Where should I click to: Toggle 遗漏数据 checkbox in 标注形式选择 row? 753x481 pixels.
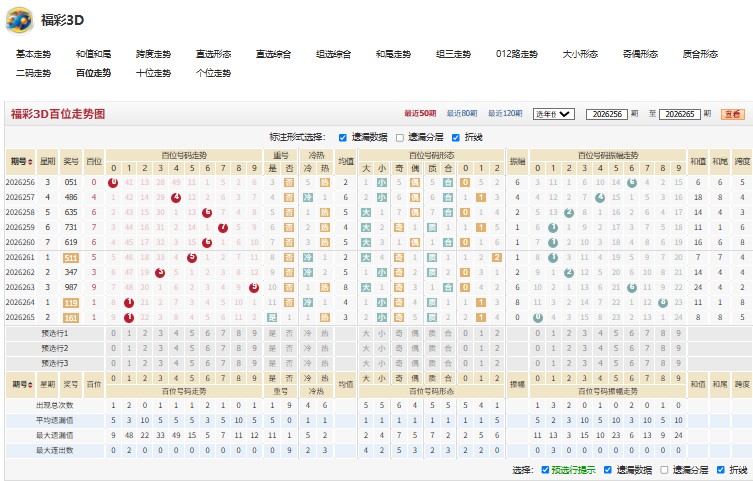tap(342, 138)
